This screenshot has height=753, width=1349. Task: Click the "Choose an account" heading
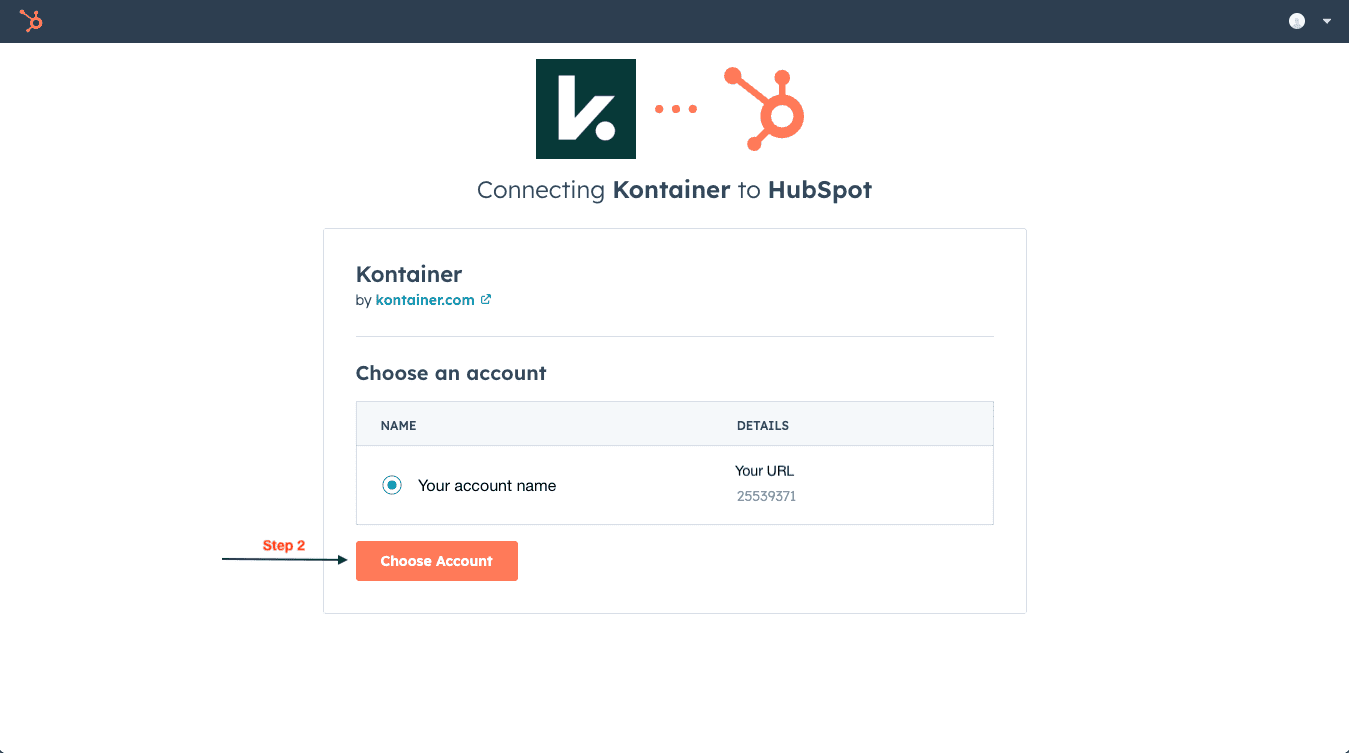(x=451, y=373)
